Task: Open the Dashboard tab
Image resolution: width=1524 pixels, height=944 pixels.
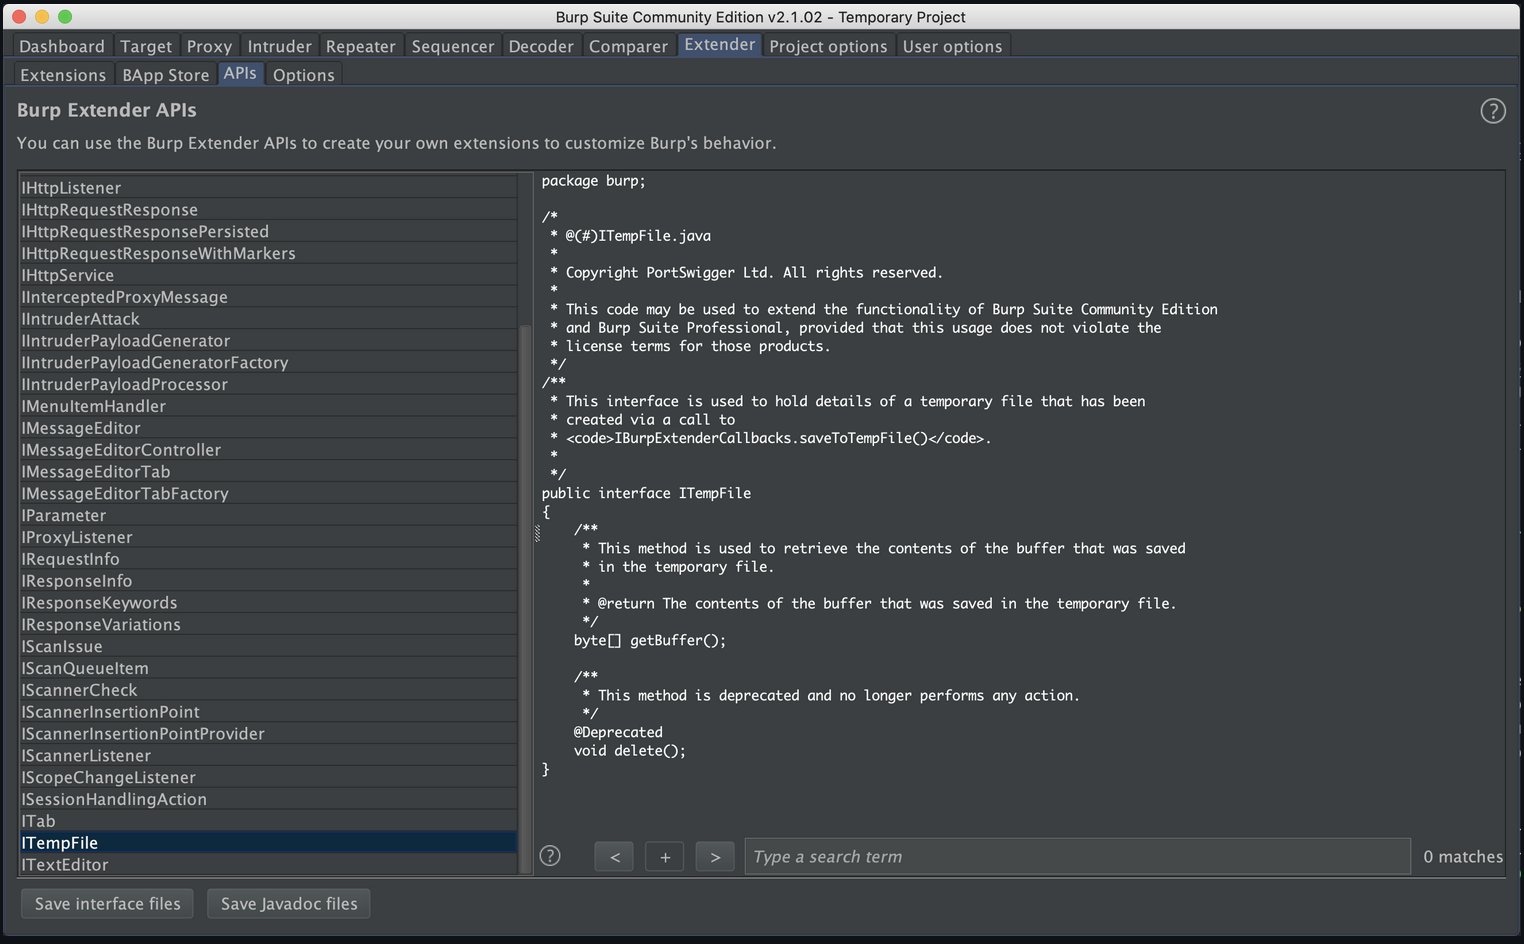Action: (61, 46)
